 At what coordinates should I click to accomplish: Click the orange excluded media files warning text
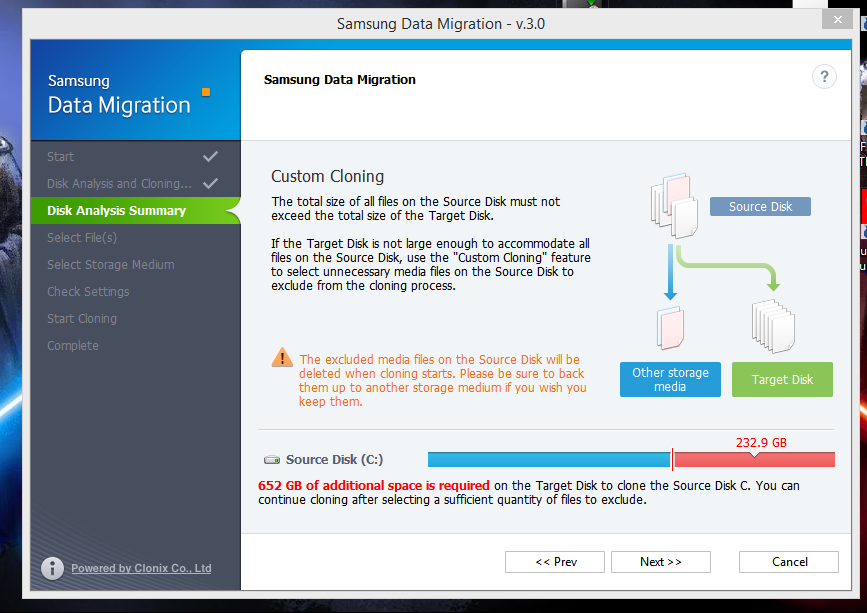click(x=442, y=380)
